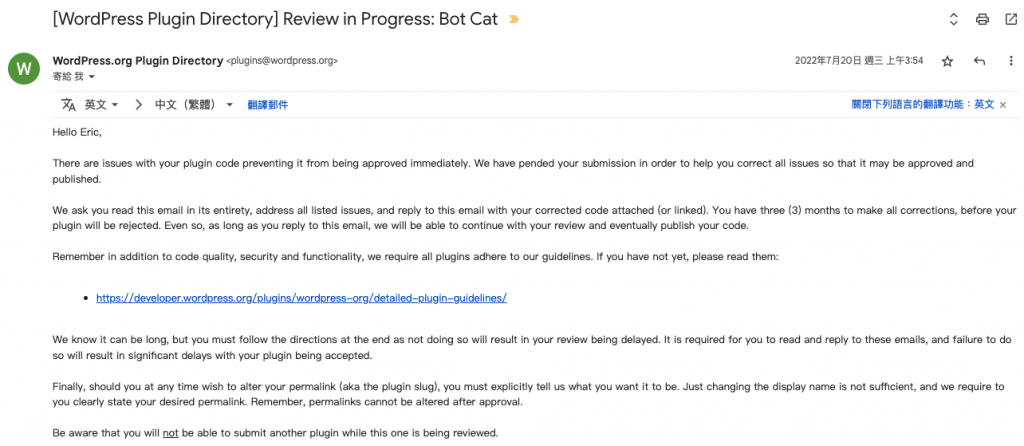Click the green W sender avatar

click(x=24, y=68)
